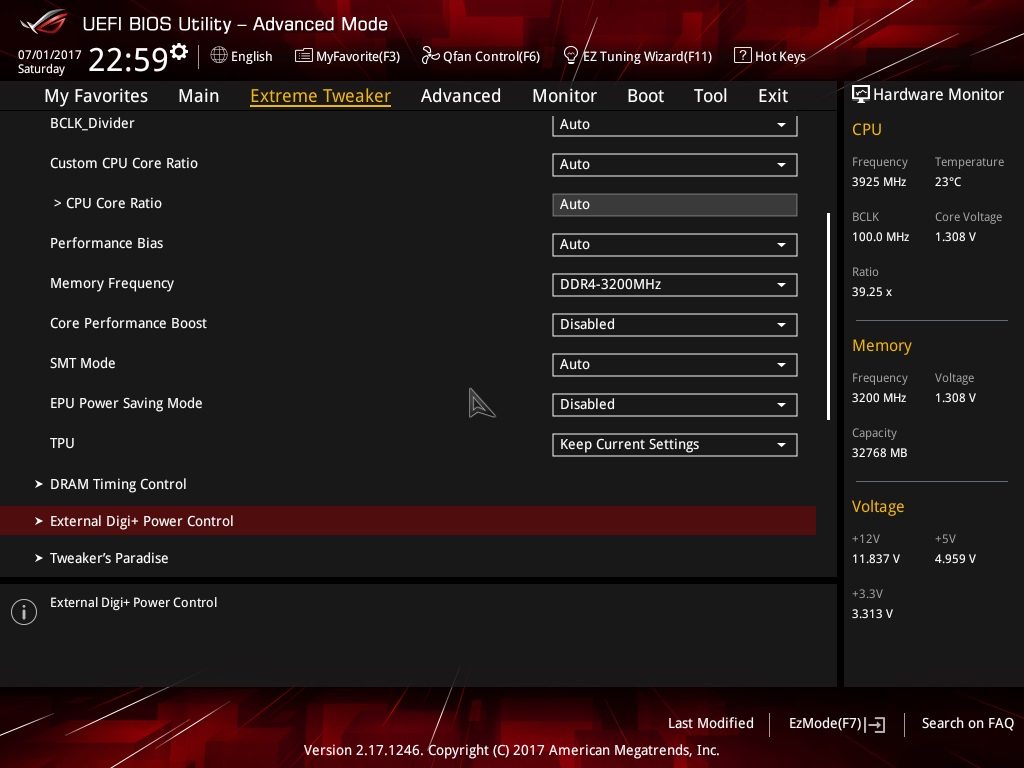
Task: Expand External Digi+ Power Control submenu
Action: click(x=408, y=520)
